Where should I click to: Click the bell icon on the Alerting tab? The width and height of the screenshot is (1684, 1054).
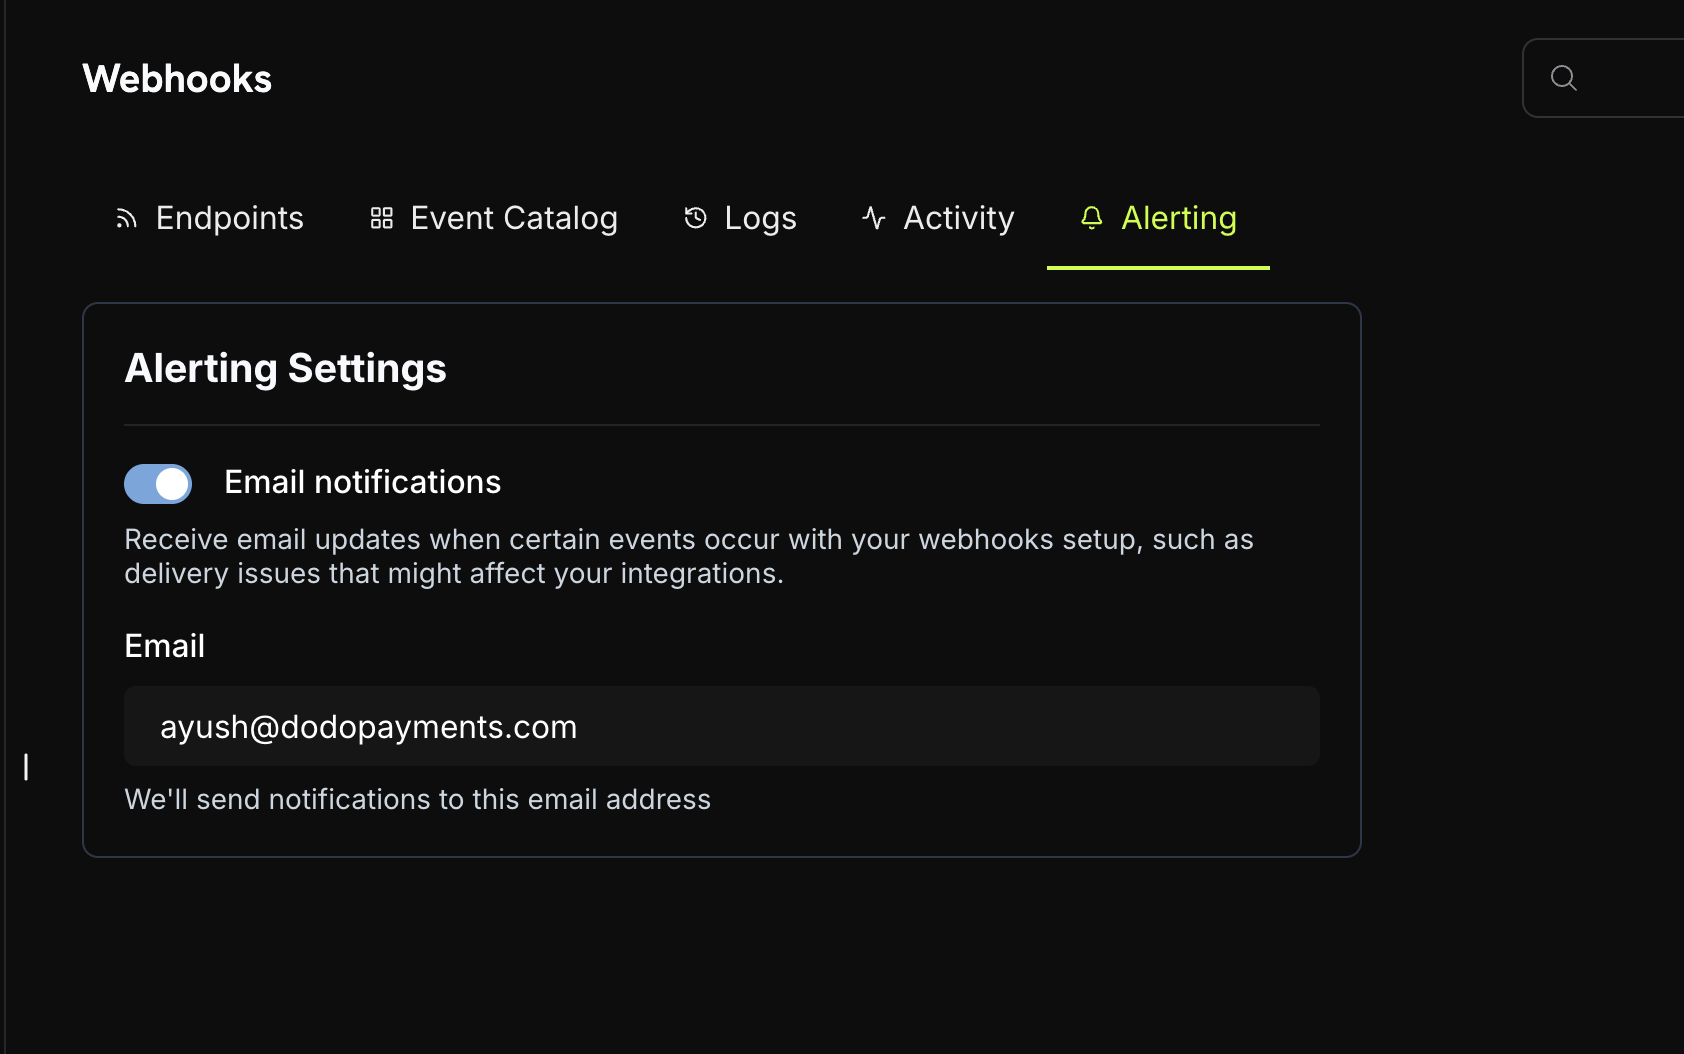coord(1091,218)
